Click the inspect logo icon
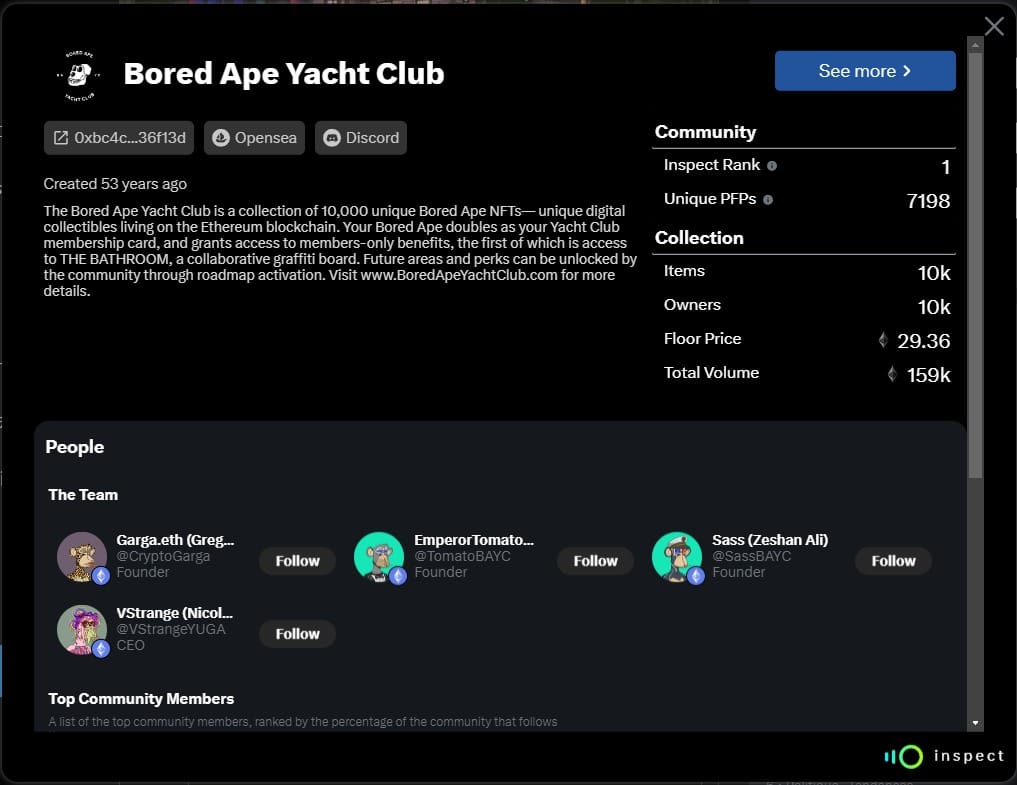 (x=903, y=756)
